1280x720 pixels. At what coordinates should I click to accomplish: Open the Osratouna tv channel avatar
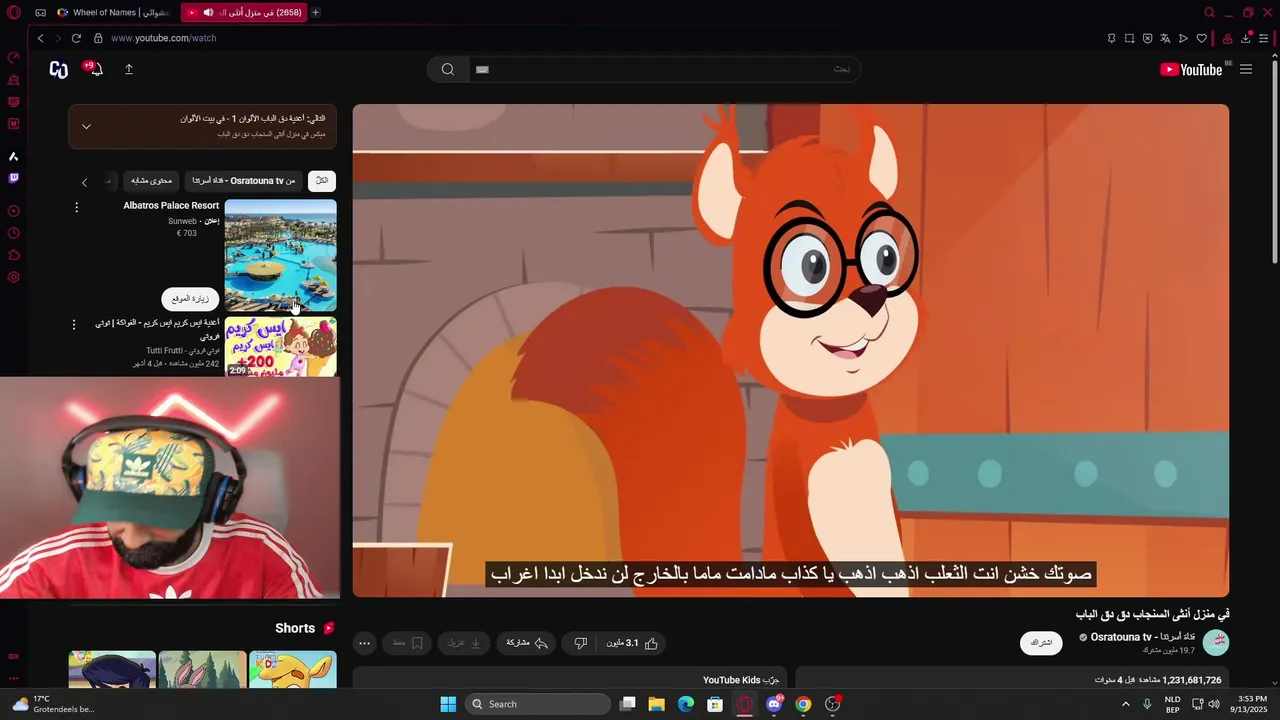coord(1216,642)
